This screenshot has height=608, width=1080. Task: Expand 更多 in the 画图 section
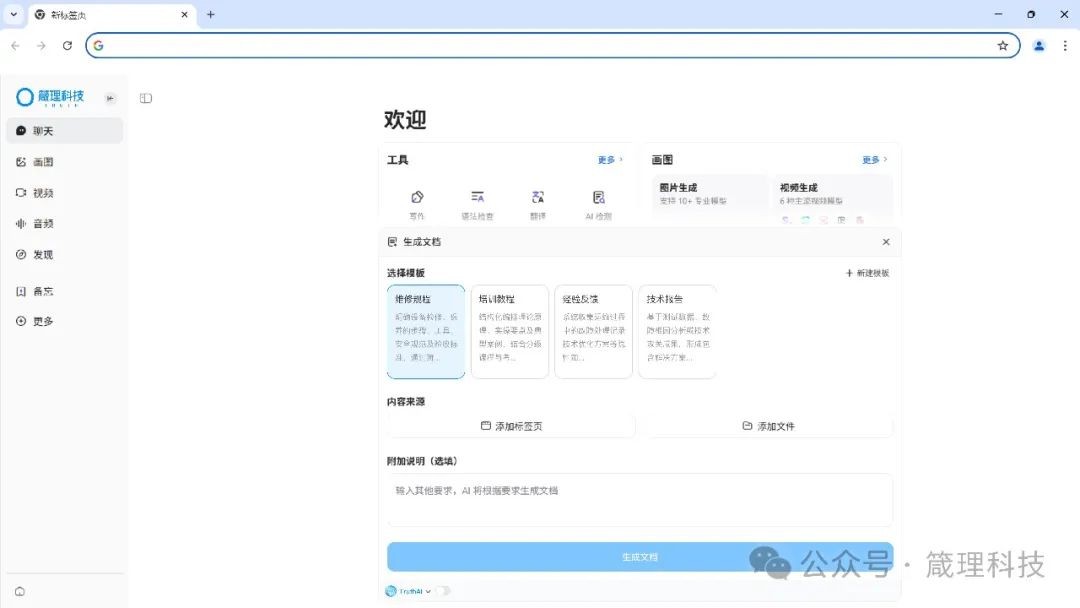[x=874, y=160]
